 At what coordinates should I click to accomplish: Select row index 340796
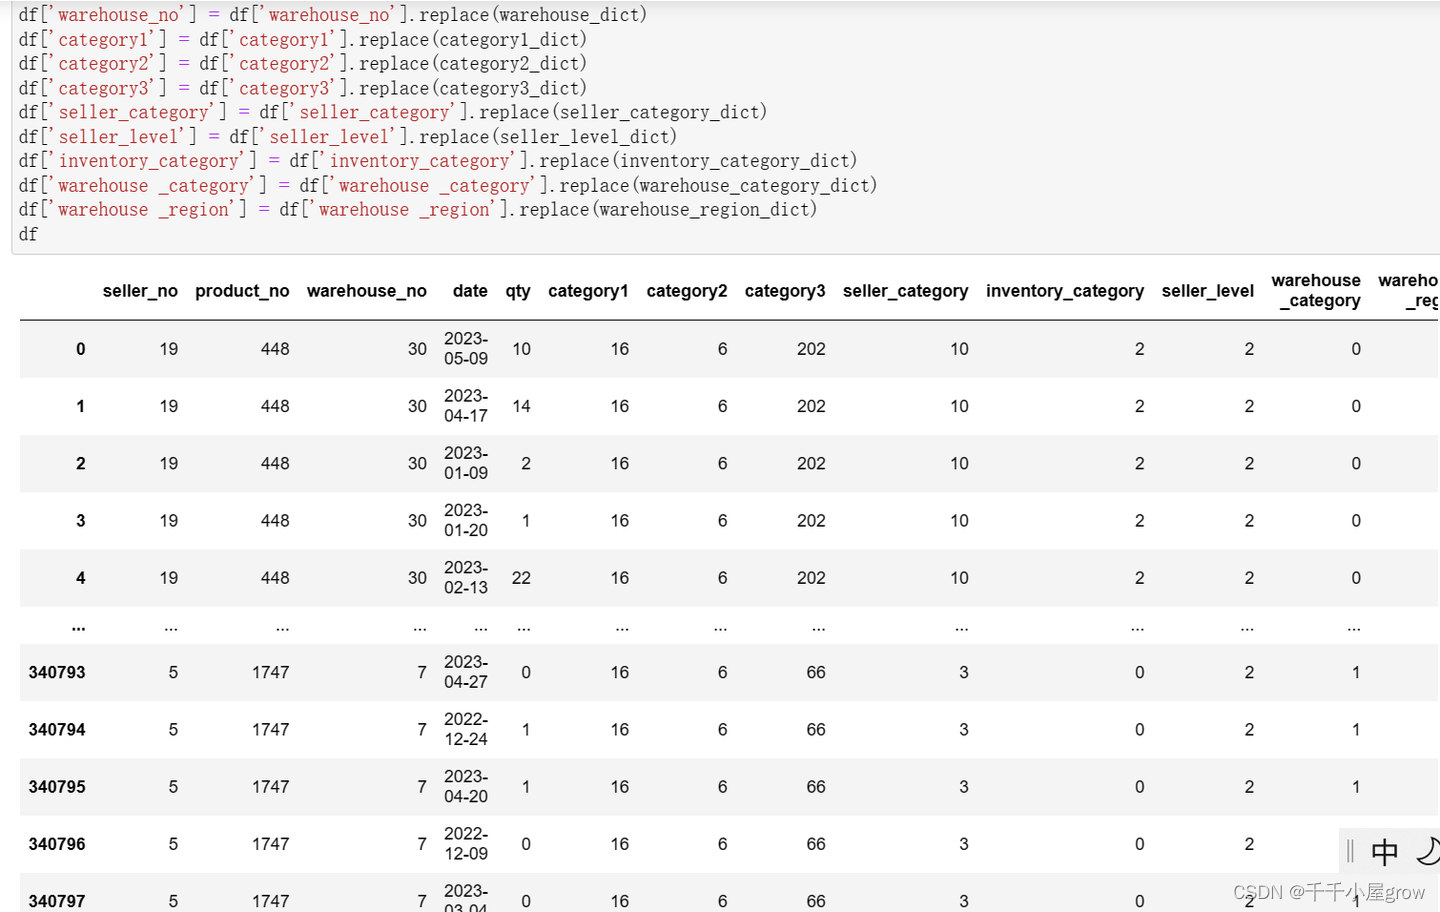coord(57,844)
